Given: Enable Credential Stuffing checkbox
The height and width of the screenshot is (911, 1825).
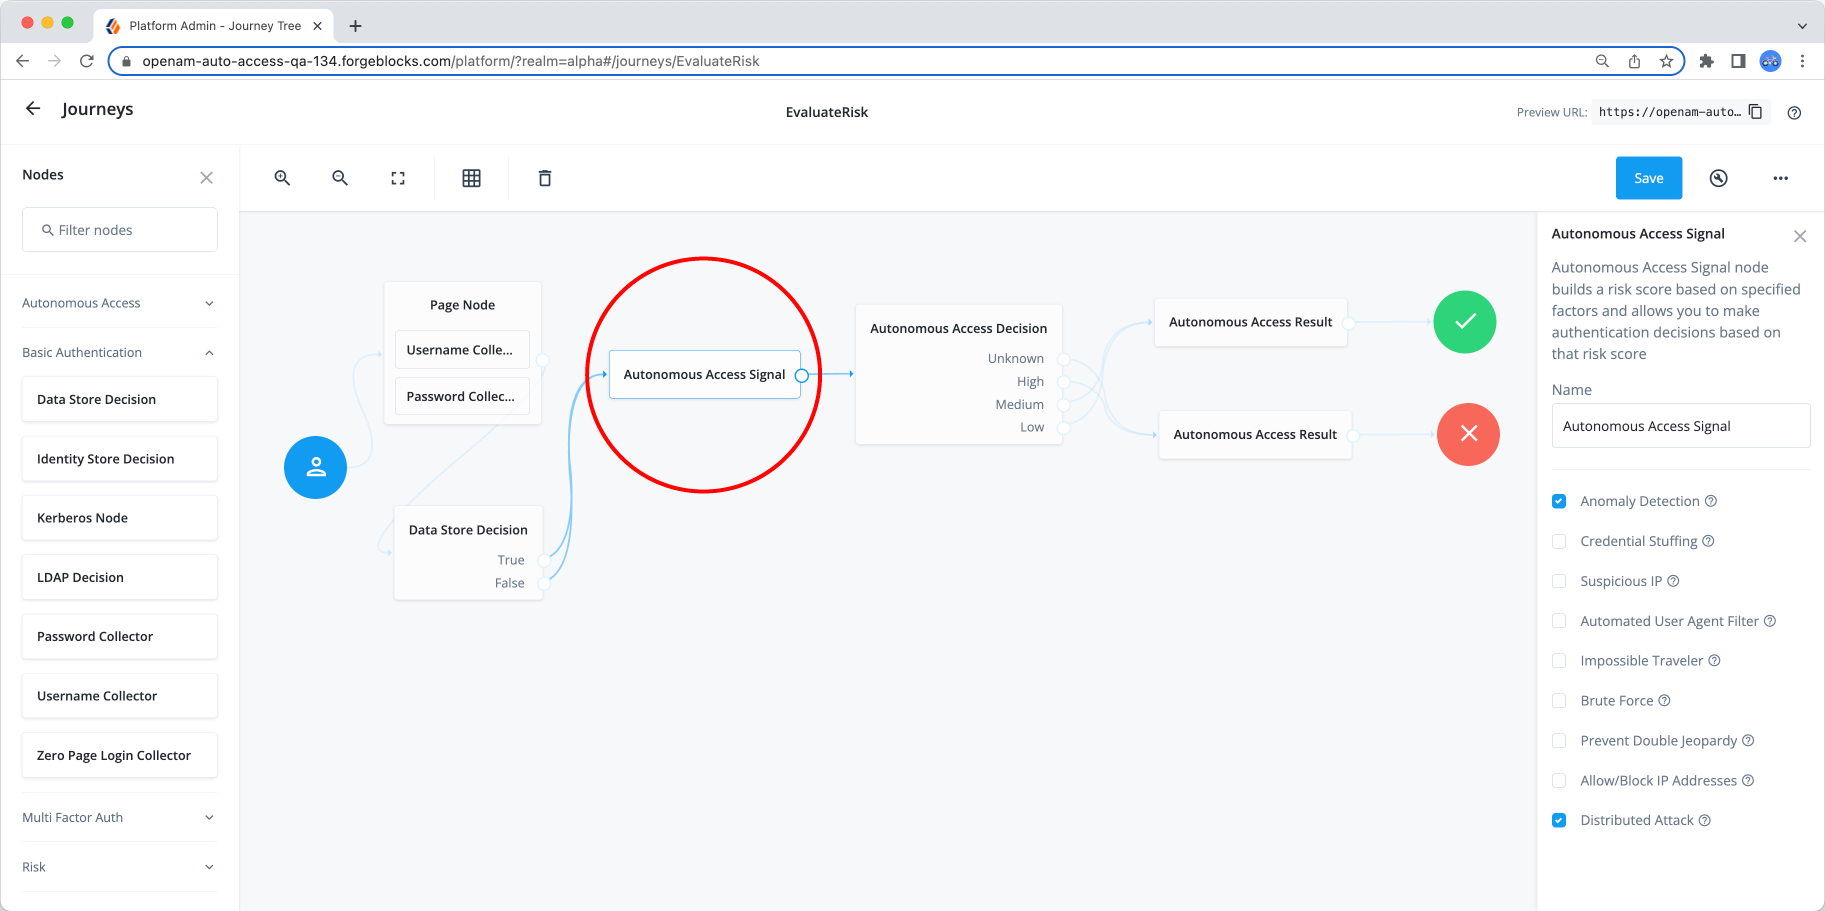Looking at the screenshot, I should 1559,541.
